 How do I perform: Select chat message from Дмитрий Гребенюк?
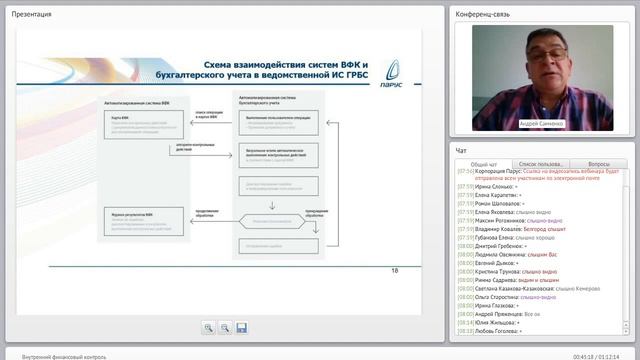click(x=492, y=246)
